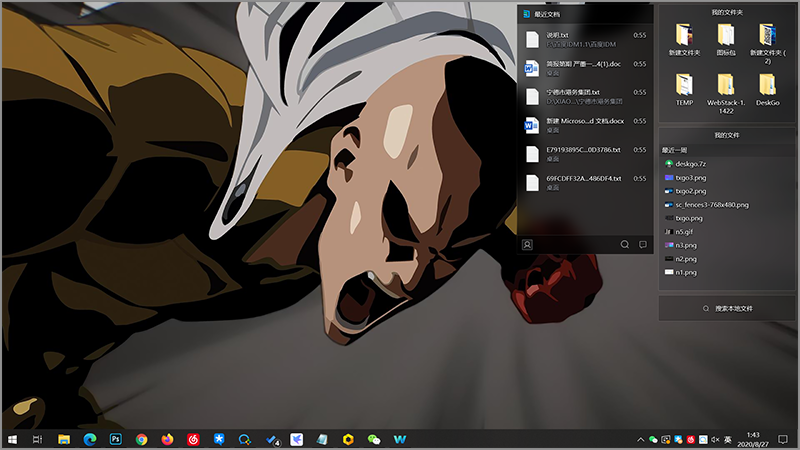Click the search icon in recent documents panel
The image size is (800, 450).
click(x=625, y=244)
